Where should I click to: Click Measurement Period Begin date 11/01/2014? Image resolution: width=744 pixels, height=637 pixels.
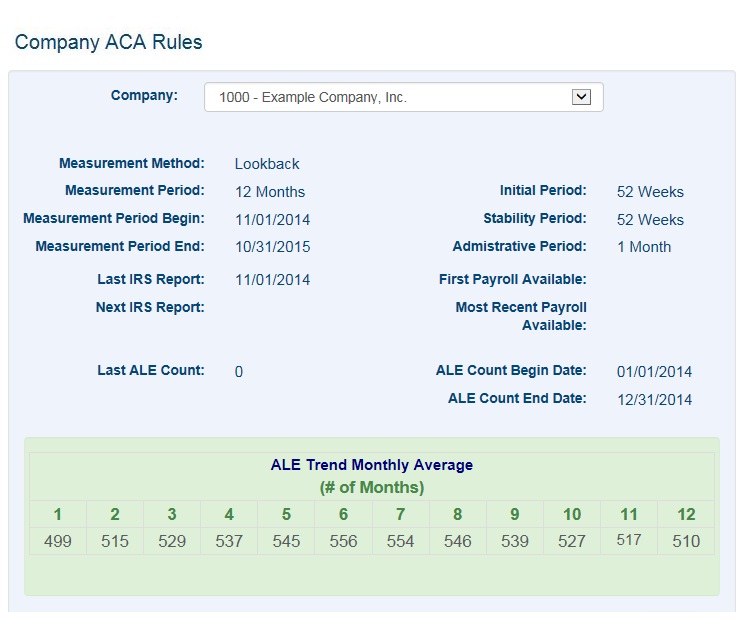(272, 219)
